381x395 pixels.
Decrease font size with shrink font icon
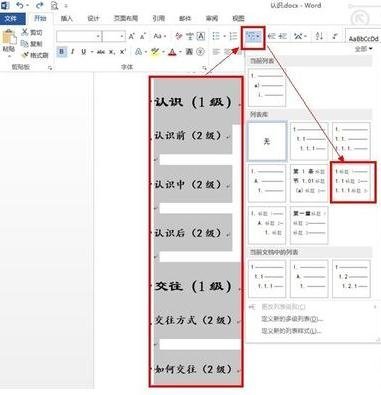coord(143,36)
